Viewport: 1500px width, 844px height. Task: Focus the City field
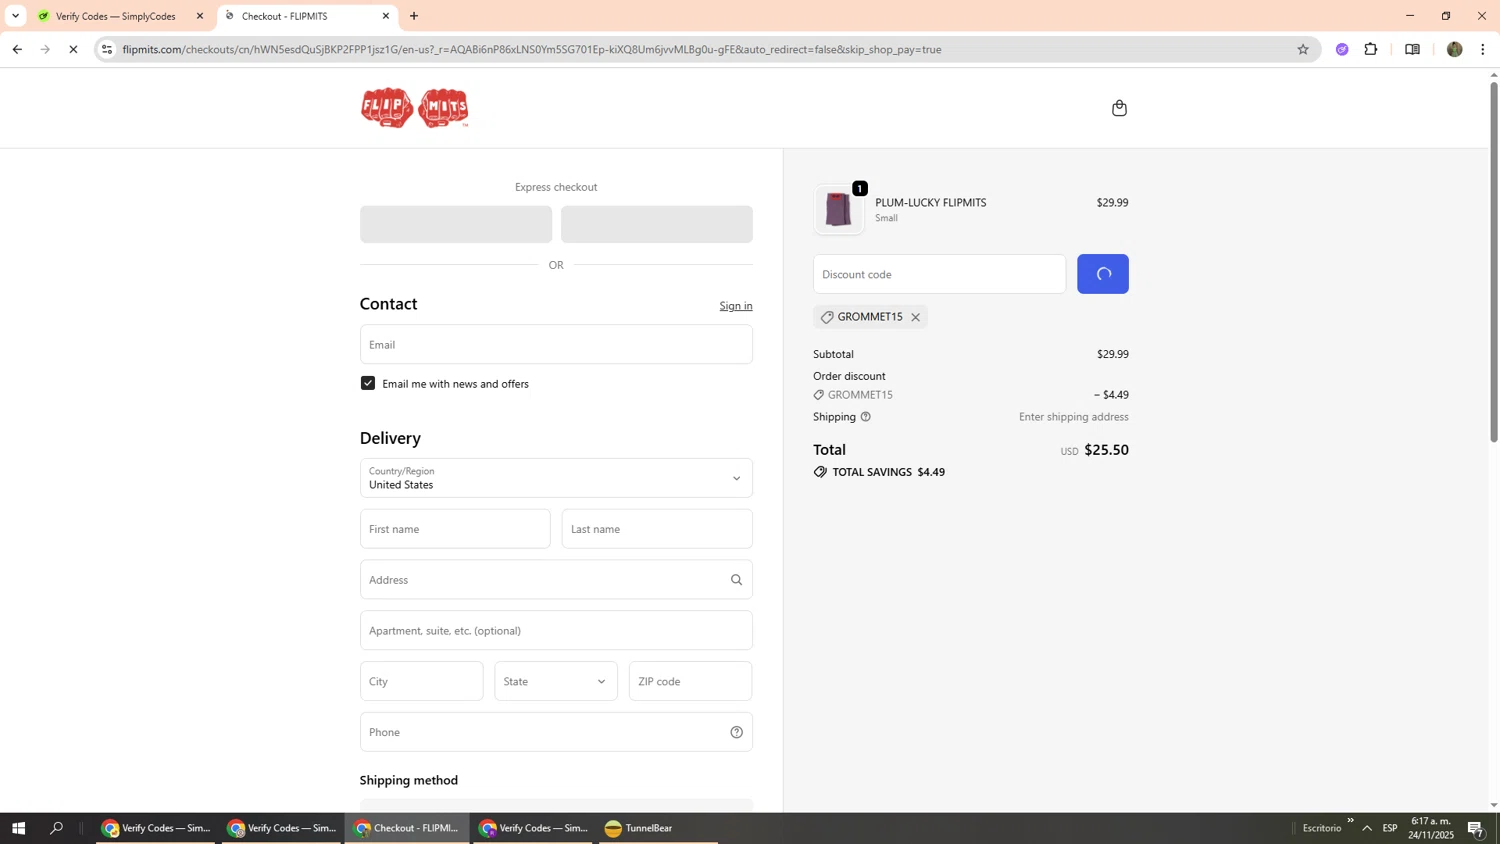[x=421, y=681]
